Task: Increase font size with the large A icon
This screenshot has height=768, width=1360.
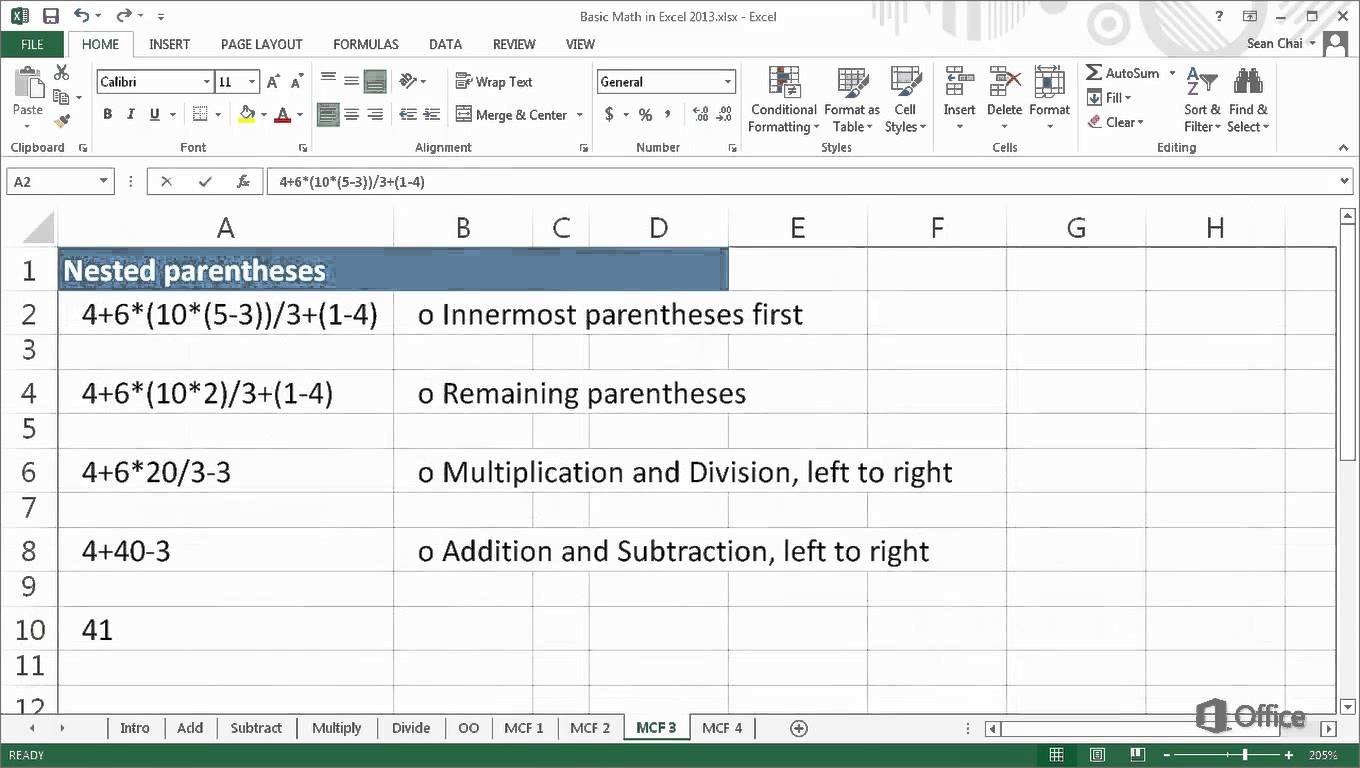Action: tap(273, 82)
